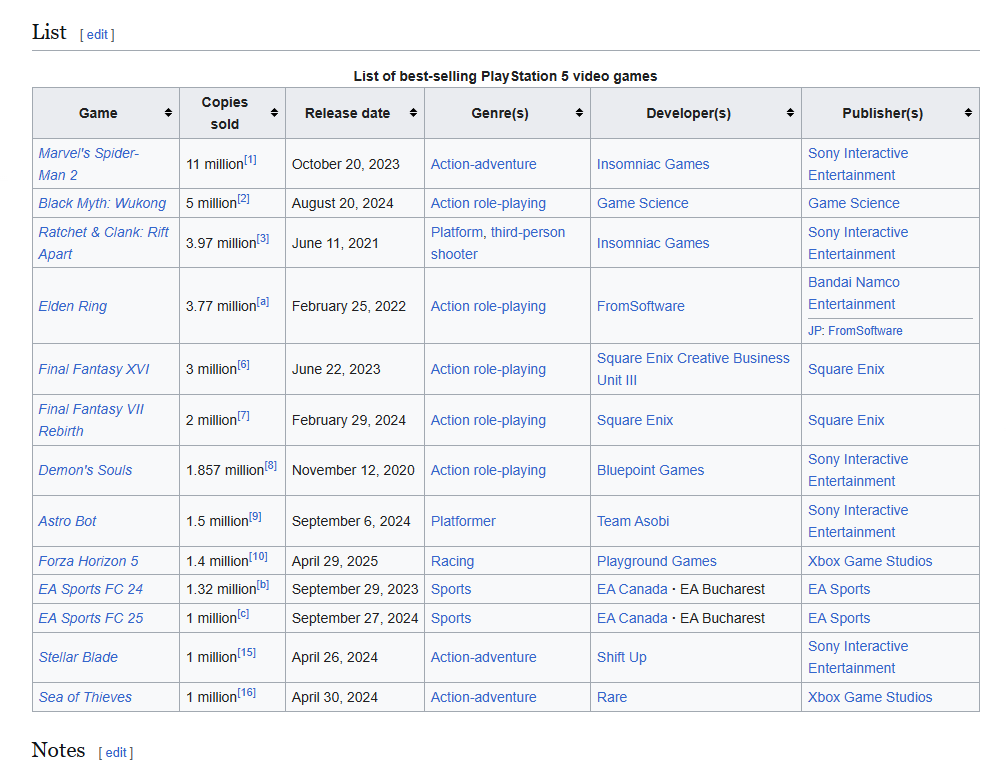The width and height of the screenshot is (1006, 767).
Task: Open Sports genre in FC 24 row
Action: coord(451,589)
